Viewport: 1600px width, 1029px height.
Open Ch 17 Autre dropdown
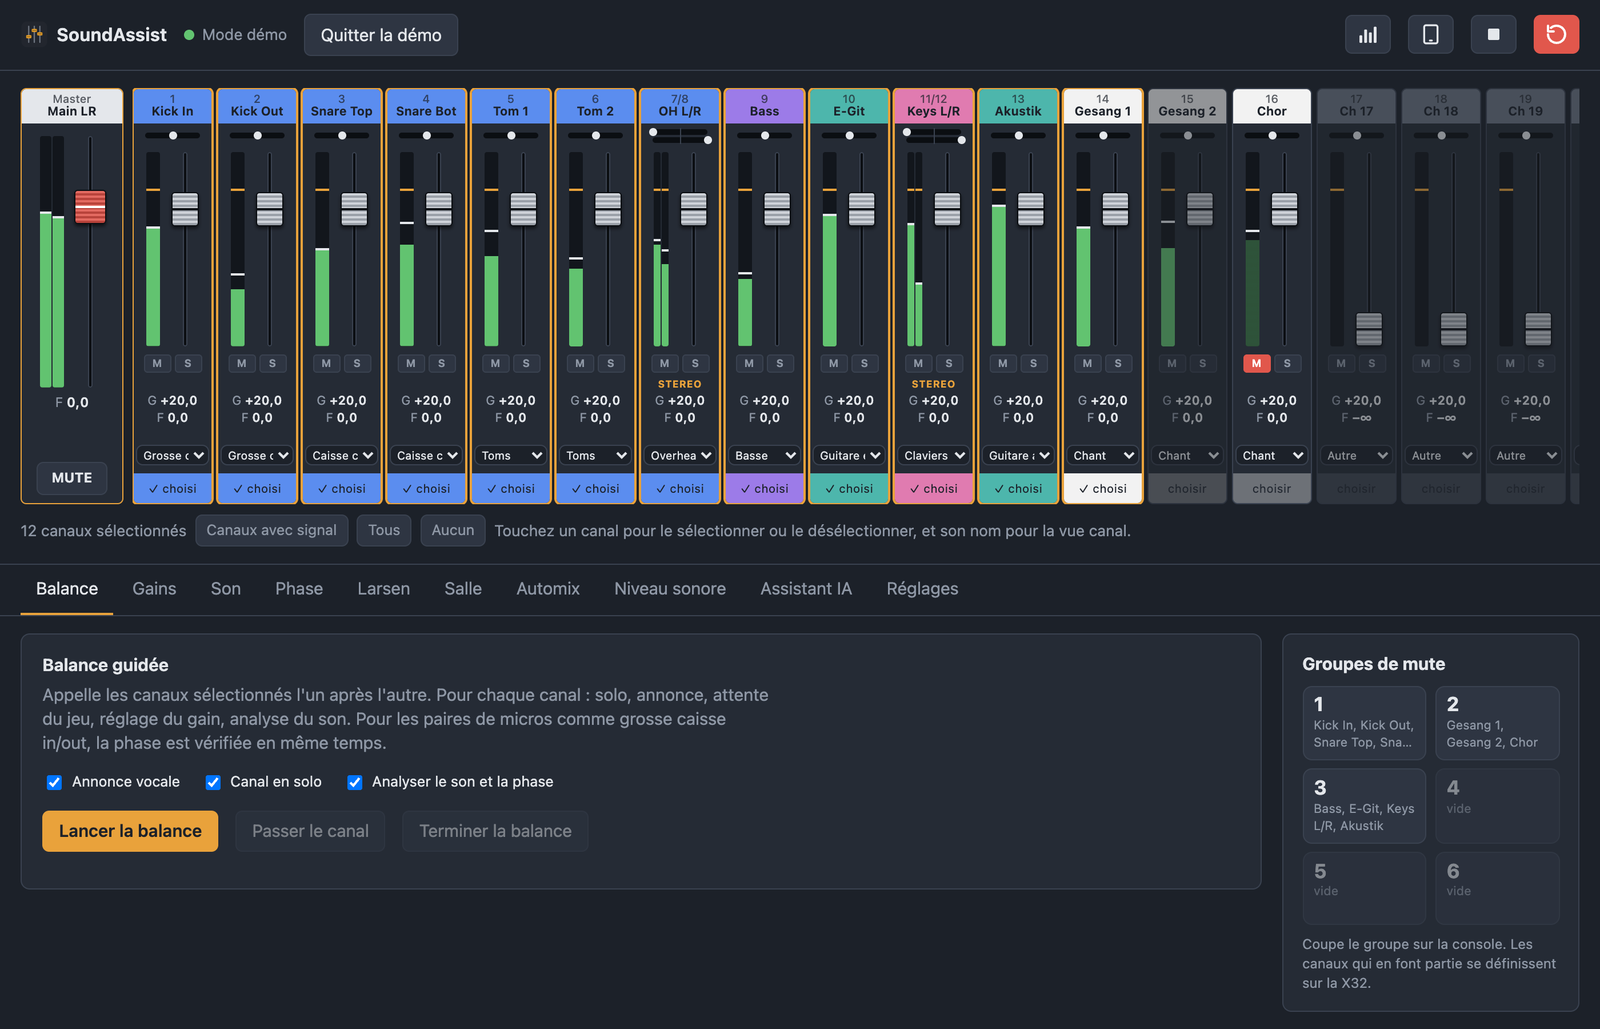[1356, 455]
